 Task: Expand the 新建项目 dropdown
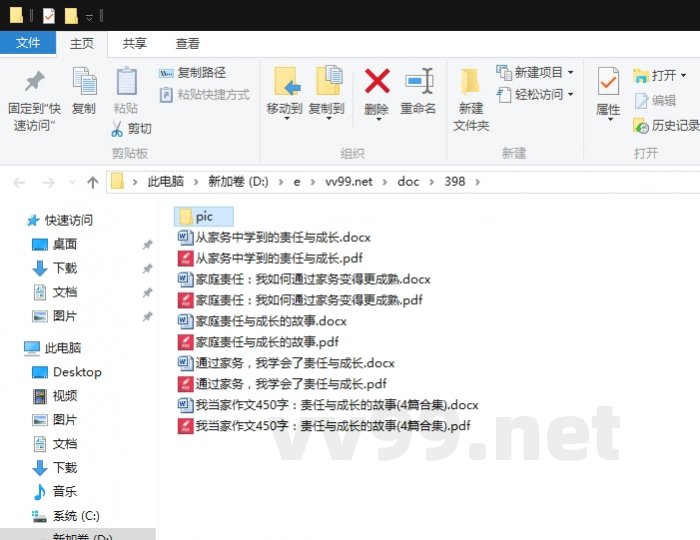click(571, 72)
